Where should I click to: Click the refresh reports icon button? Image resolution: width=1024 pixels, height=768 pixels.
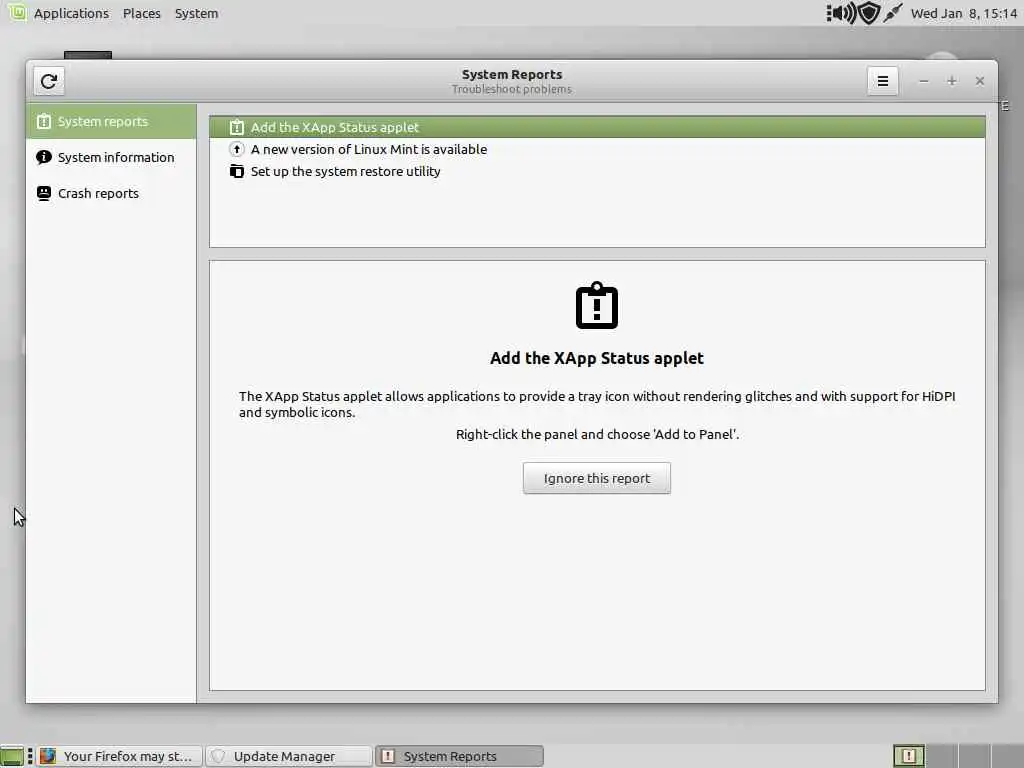click(49, 82)
